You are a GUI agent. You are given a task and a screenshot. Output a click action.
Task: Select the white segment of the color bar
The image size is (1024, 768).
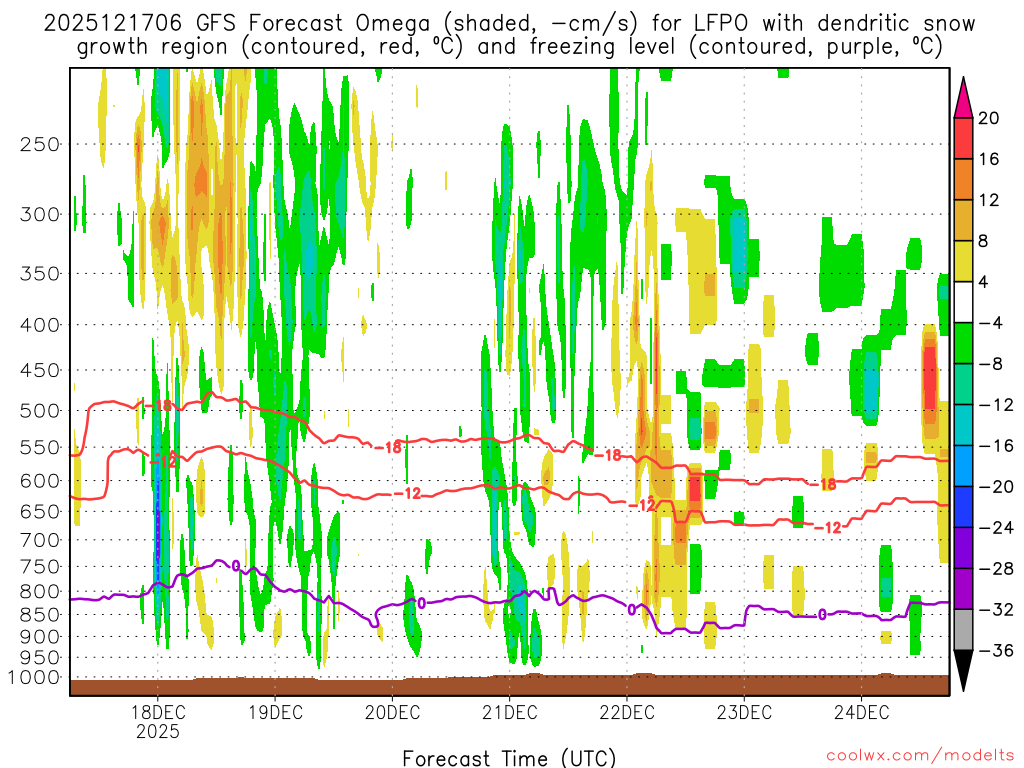964,302
